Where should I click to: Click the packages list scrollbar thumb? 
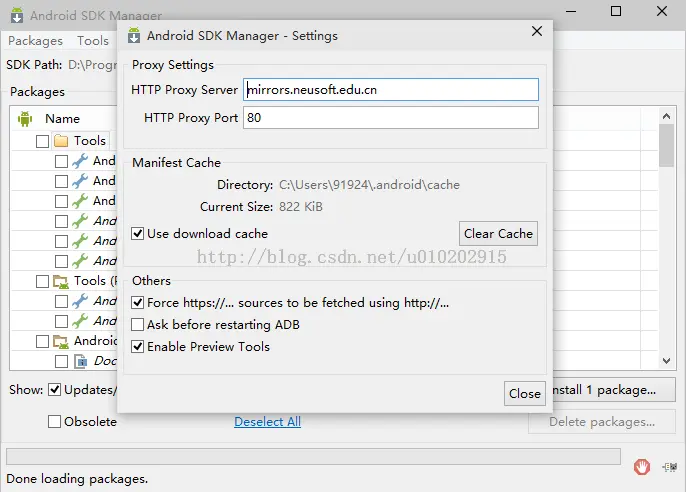(666, 146)
